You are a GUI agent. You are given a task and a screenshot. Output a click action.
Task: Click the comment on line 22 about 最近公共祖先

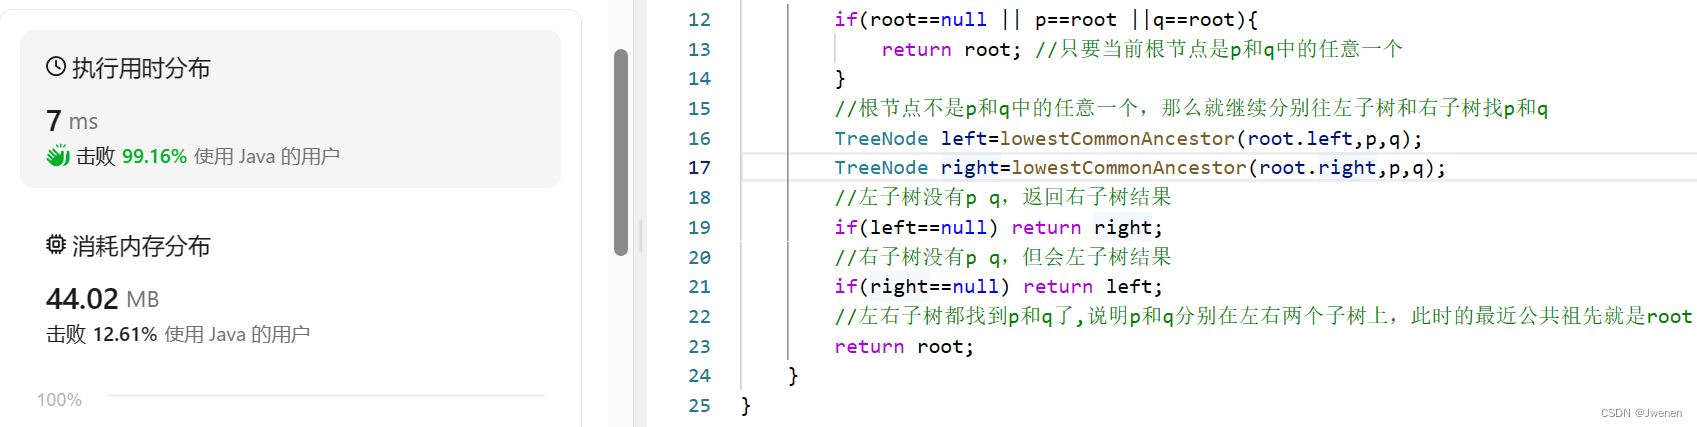click(x=1264, y=316)
